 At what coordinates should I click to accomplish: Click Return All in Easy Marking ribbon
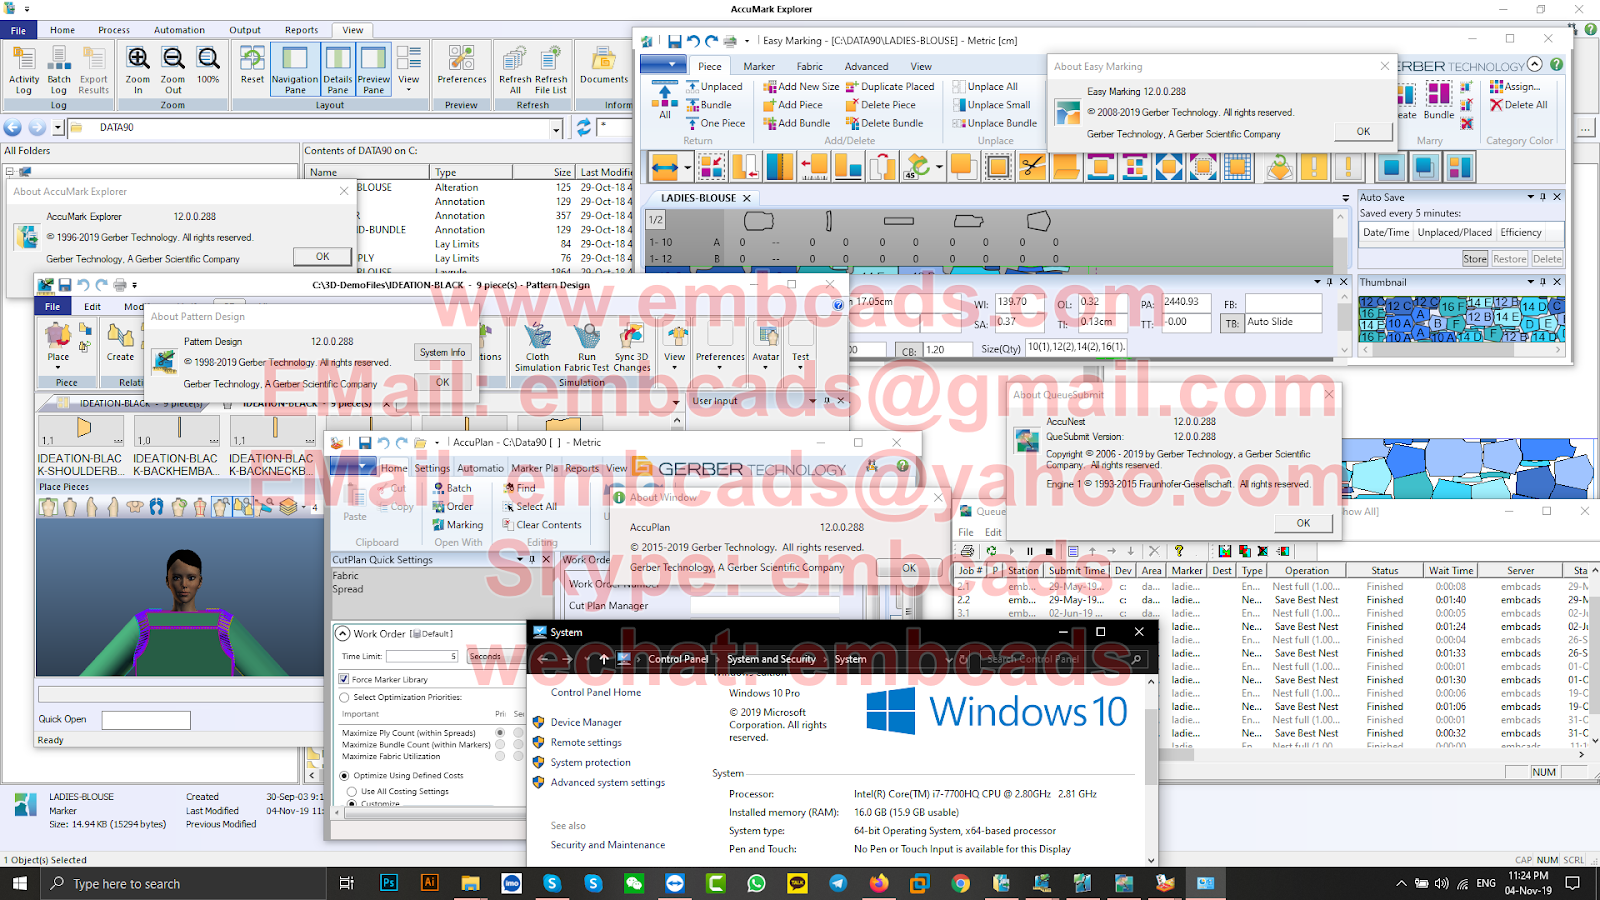[x=664, y=102]
